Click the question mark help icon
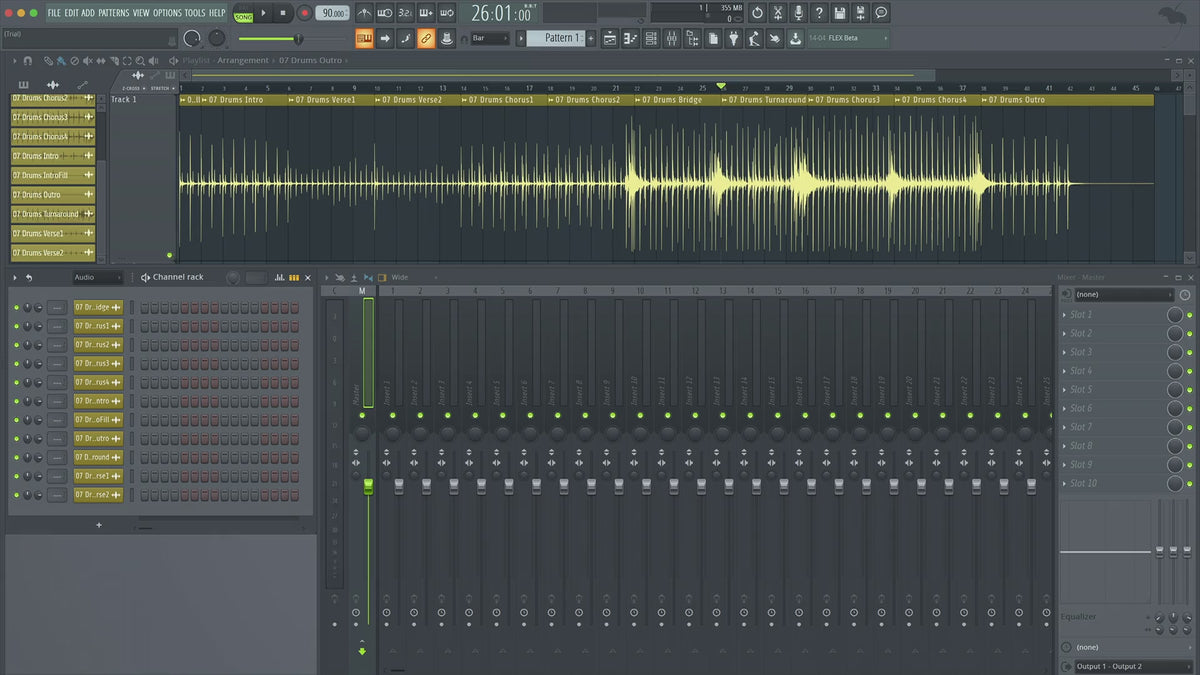The width and height of the screenshot is (1200, 675). click(819, 13)
